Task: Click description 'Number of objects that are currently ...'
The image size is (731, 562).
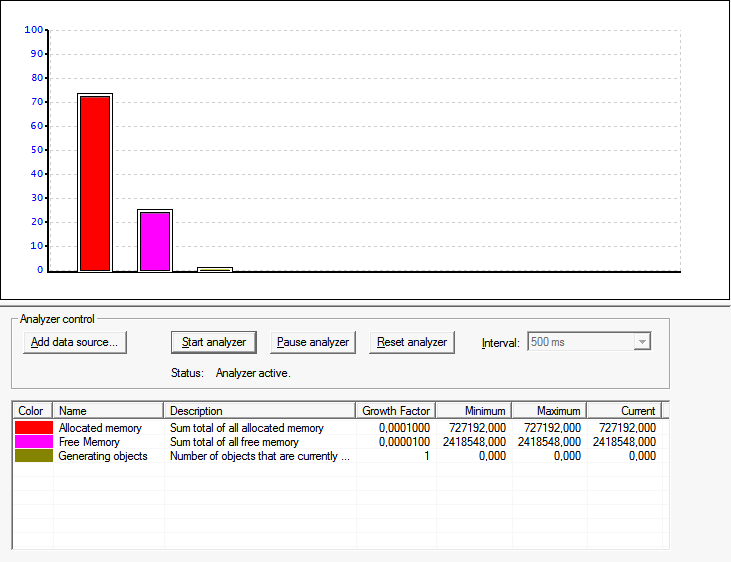Action: (260, 456)
